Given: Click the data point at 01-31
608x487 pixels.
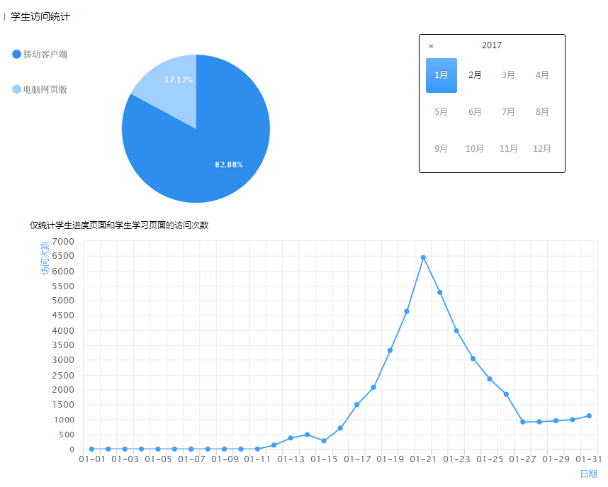Looking at the screenshot, I should (x=589, y=416).
